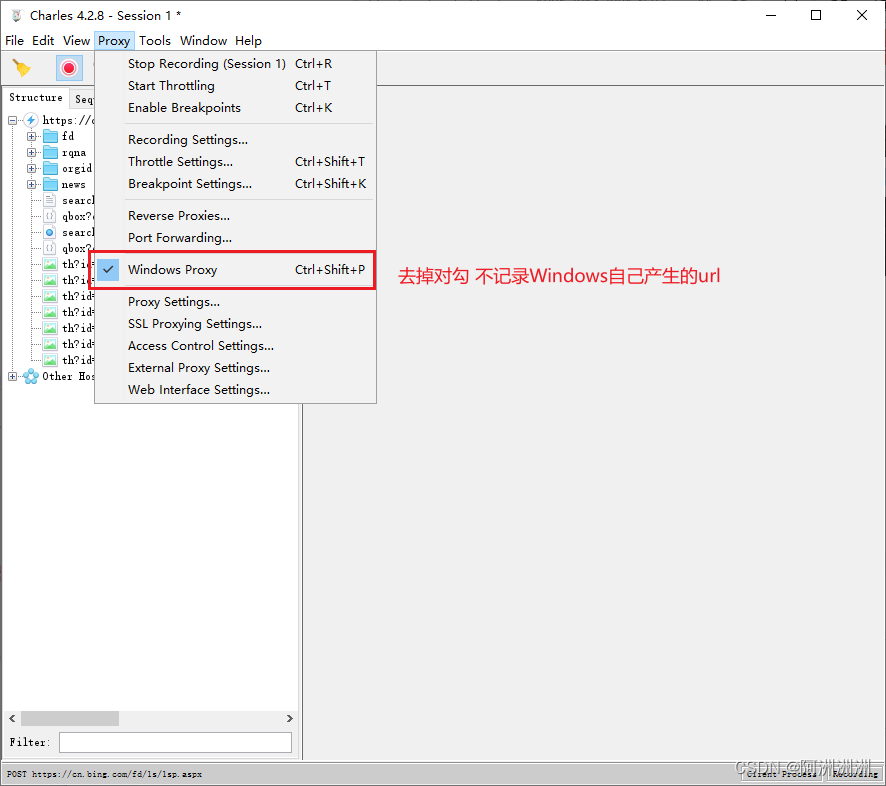Select the fd tree row label
Image resolution: width=886 pixels, height=786 pixels.
[68, 136]
